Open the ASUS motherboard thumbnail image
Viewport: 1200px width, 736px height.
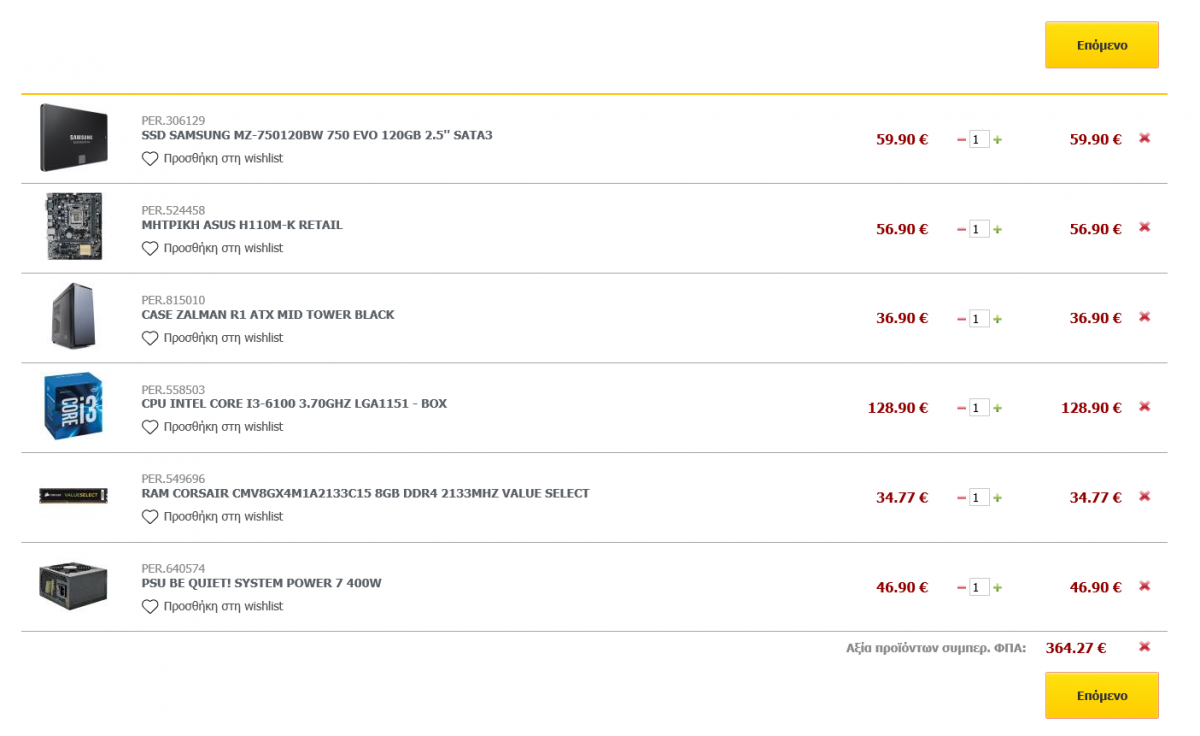click(x=74, y=227)
